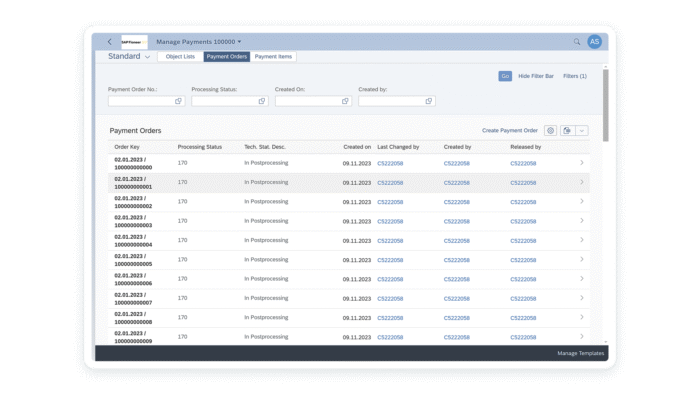Open value help for Created by field
Screen dimensions: 700x394
click(429, 101)
